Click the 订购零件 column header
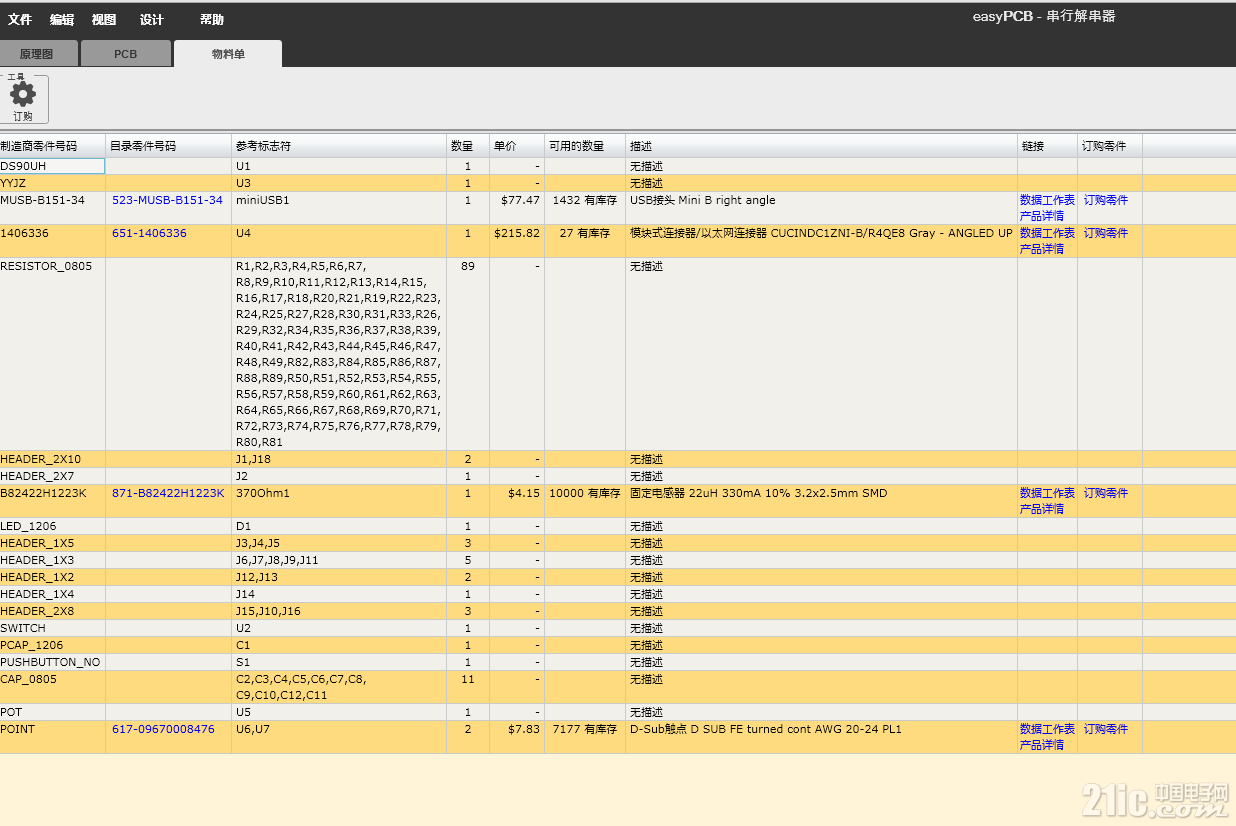1236x826 pixels. tap(1110, 146)
